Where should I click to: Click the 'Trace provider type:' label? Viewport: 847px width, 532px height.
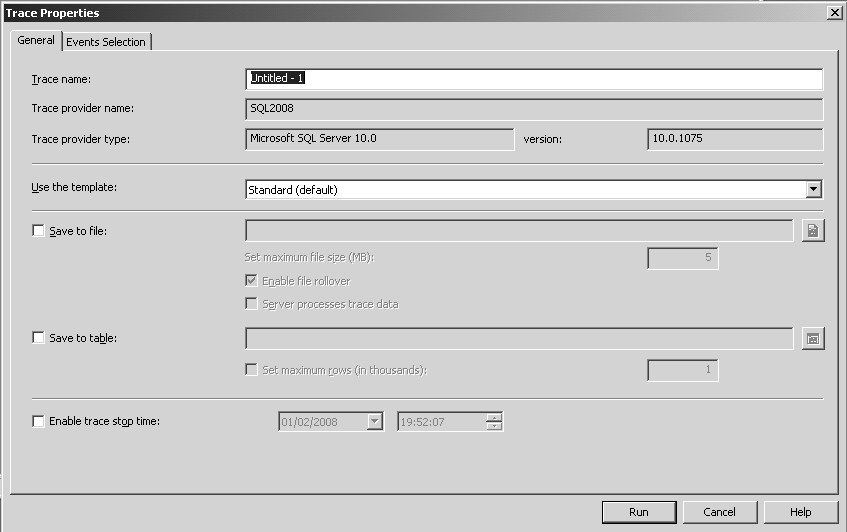click(80, 139)
